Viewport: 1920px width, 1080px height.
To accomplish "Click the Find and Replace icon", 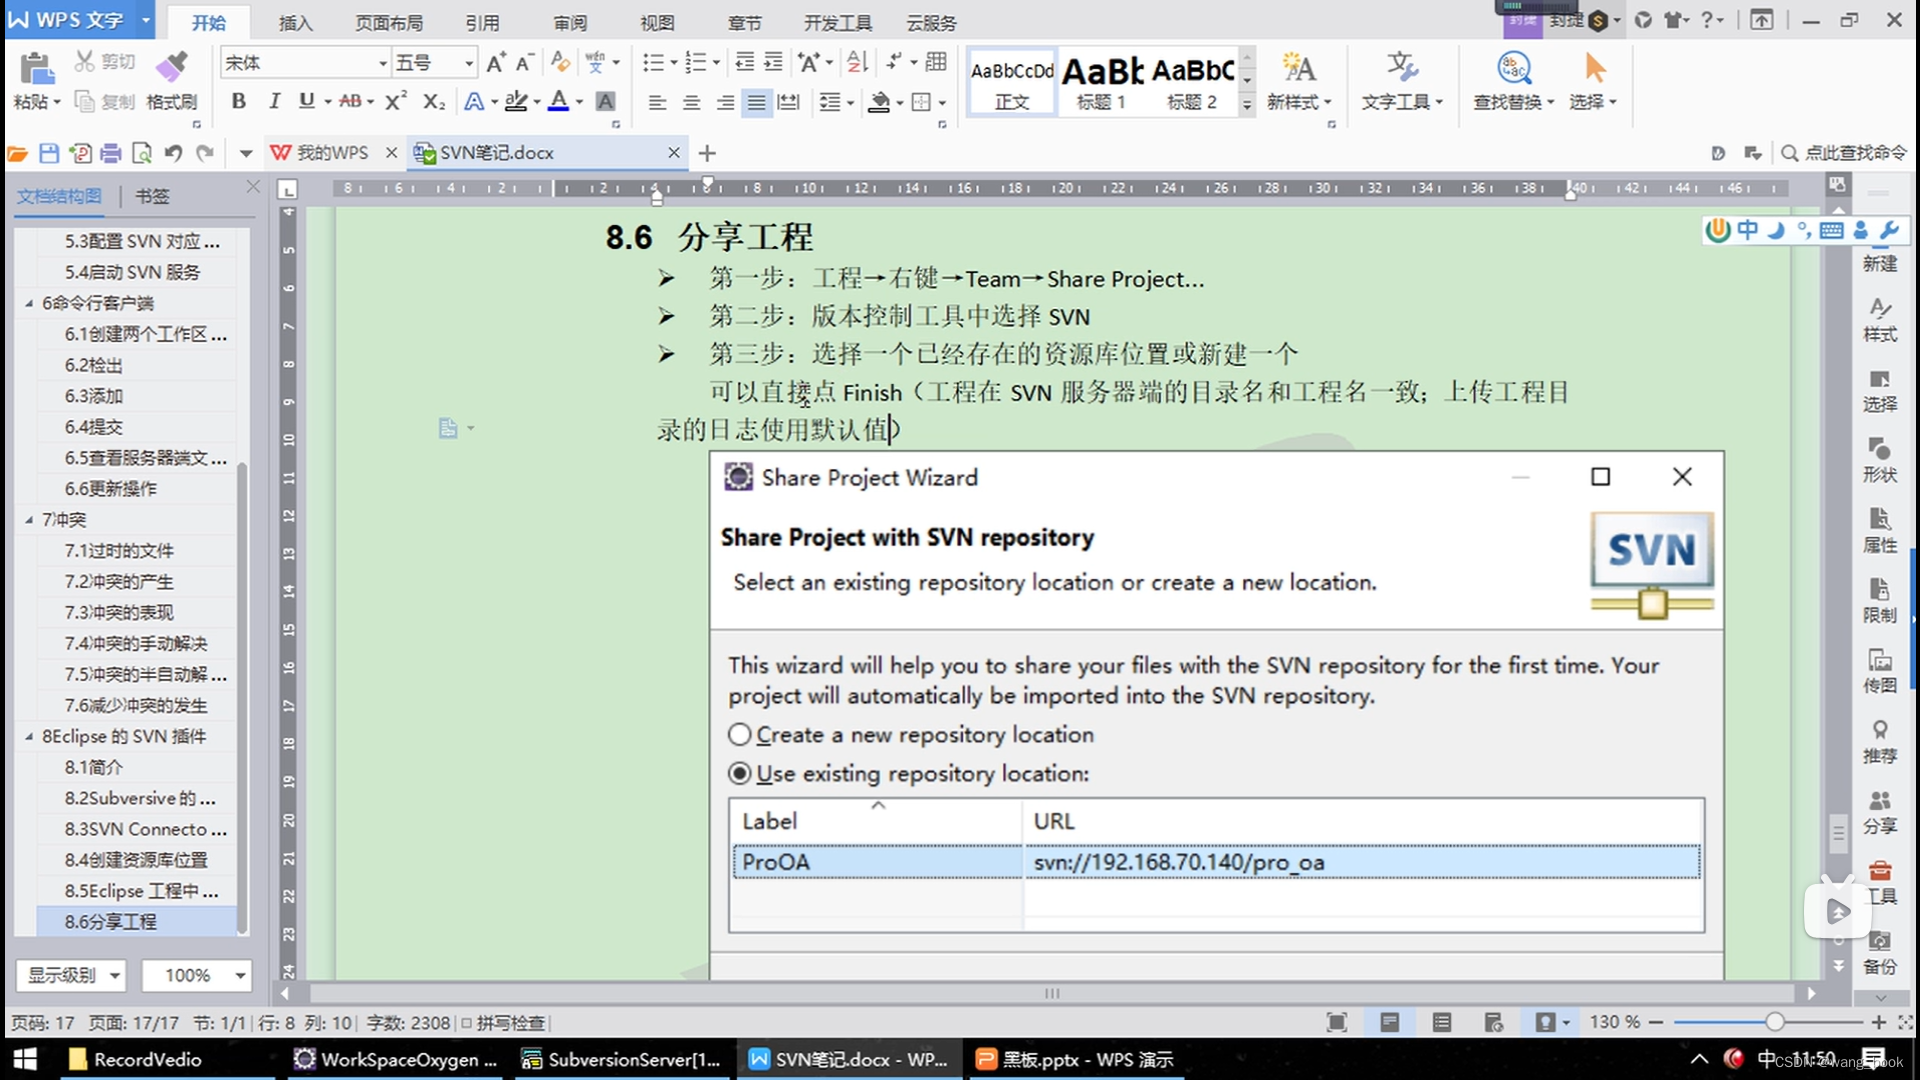I will tap(1514, 68).
